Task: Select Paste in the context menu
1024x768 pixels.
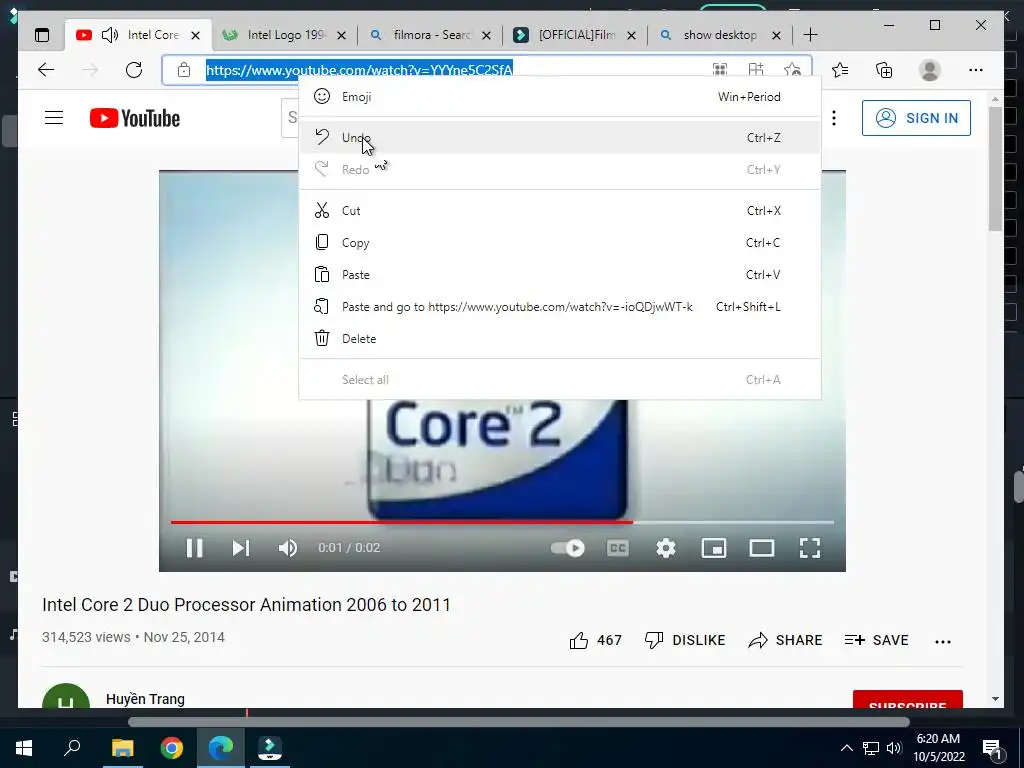Action: click(560, 274)
